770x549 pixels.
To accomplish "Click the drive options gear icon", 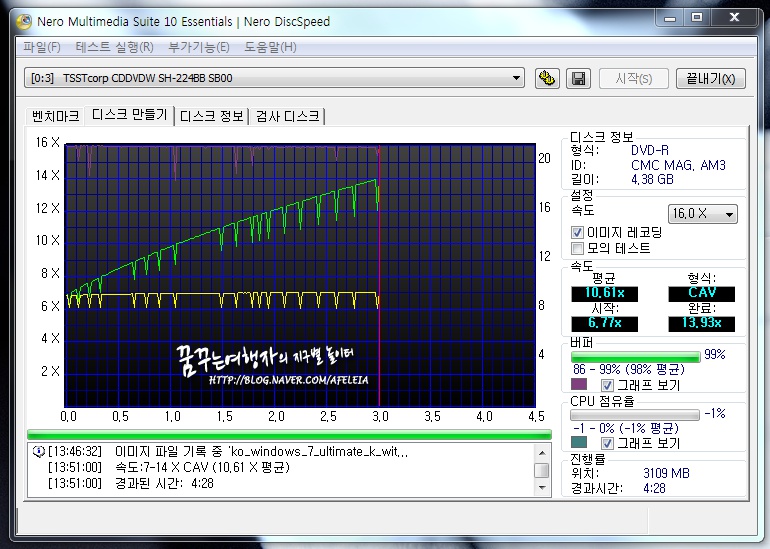I will point(547,79).
